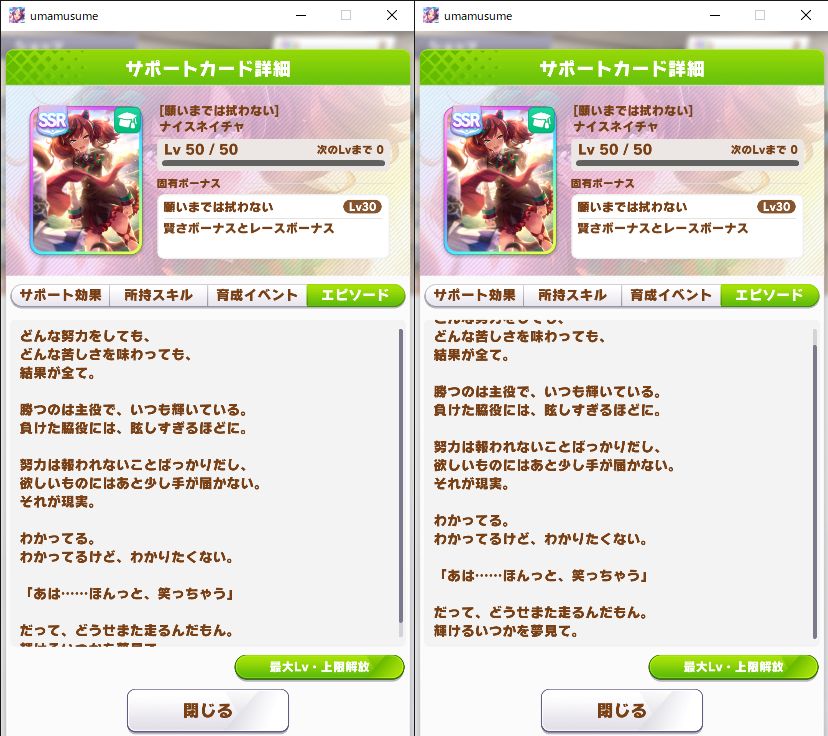
Task: Click episode text scrollbar in right window
Action: click(815, 483)
